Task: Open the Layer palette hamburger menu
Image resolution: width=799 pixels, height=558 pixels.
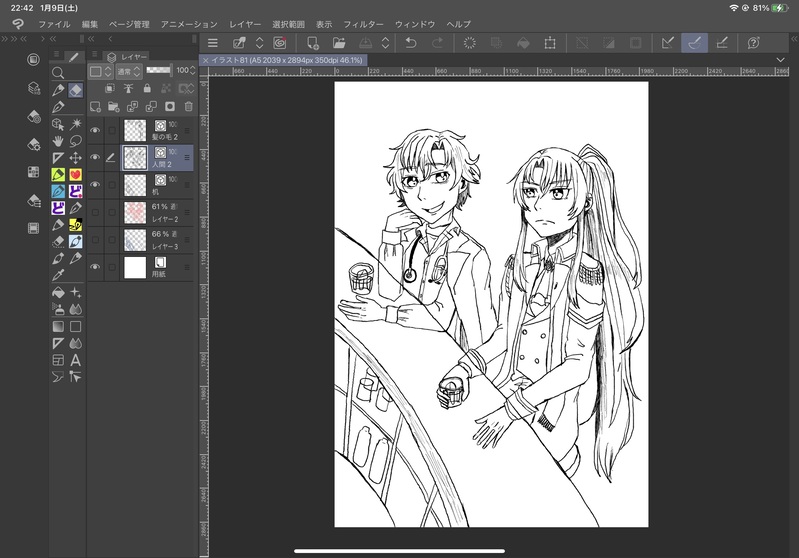Action: coord(95,54)
